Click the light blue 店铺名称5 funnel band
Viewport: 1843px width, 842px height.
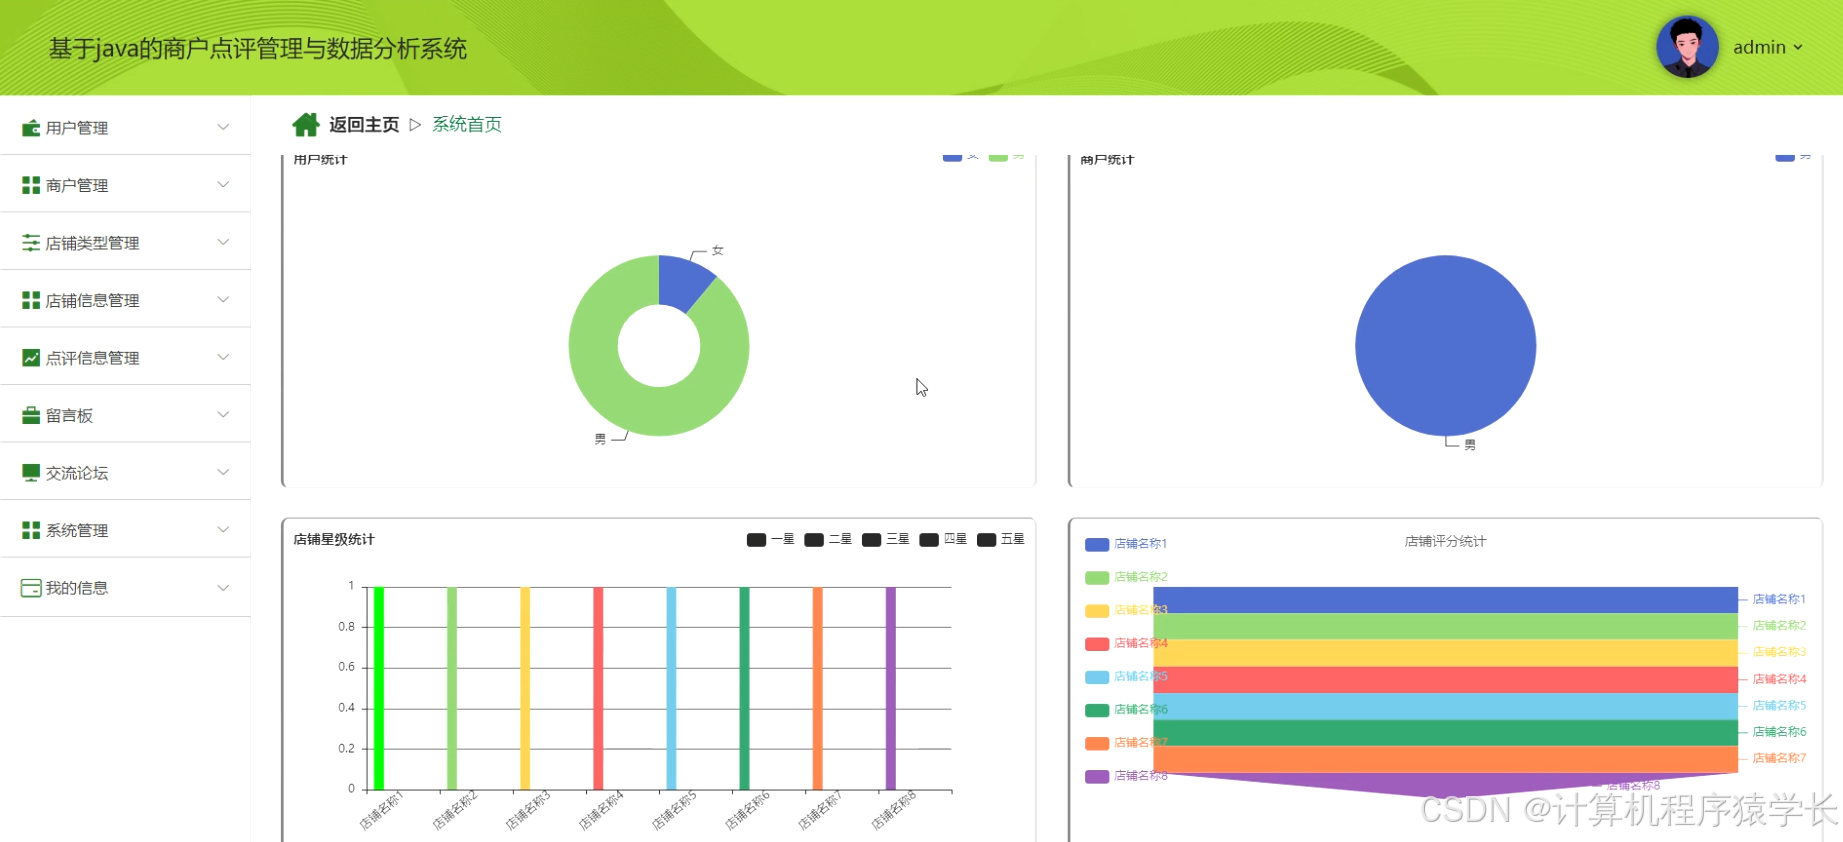click(1445, 706)
